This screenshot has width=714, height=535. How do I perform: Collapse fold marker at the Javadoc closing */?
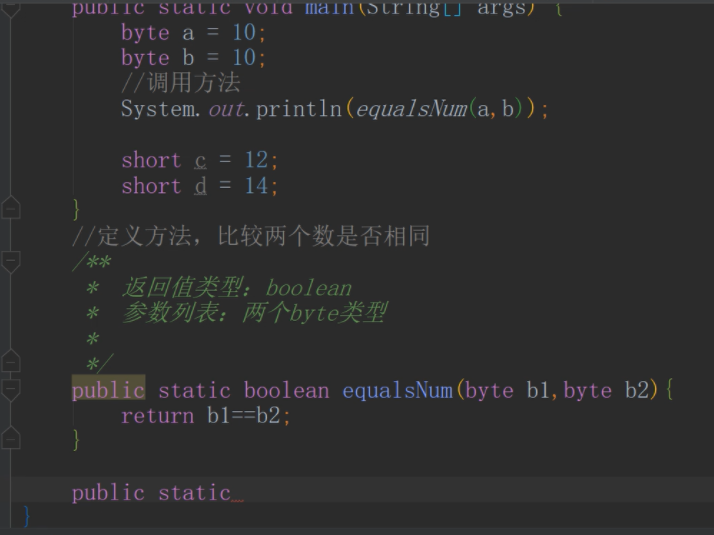tap(10, 361)
